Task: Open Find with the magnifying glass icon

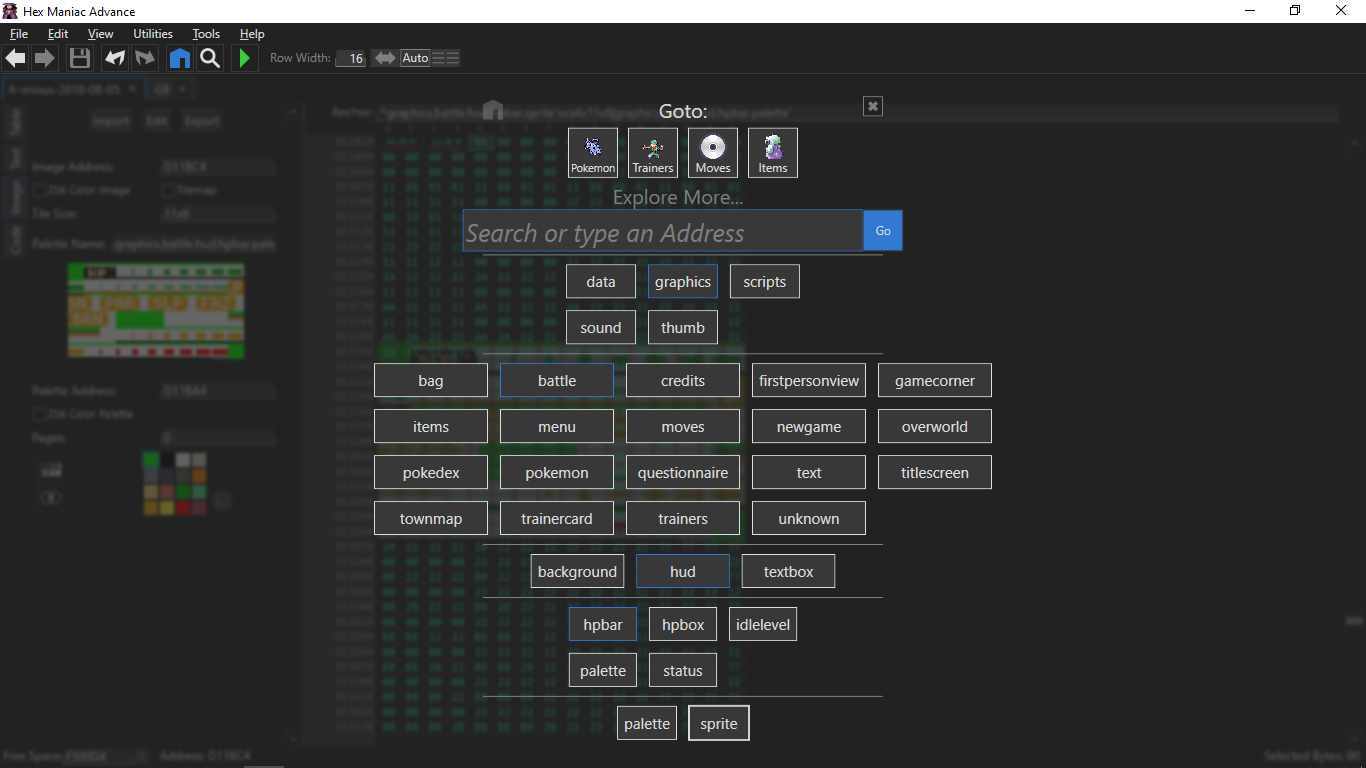Action: point(210,58)
